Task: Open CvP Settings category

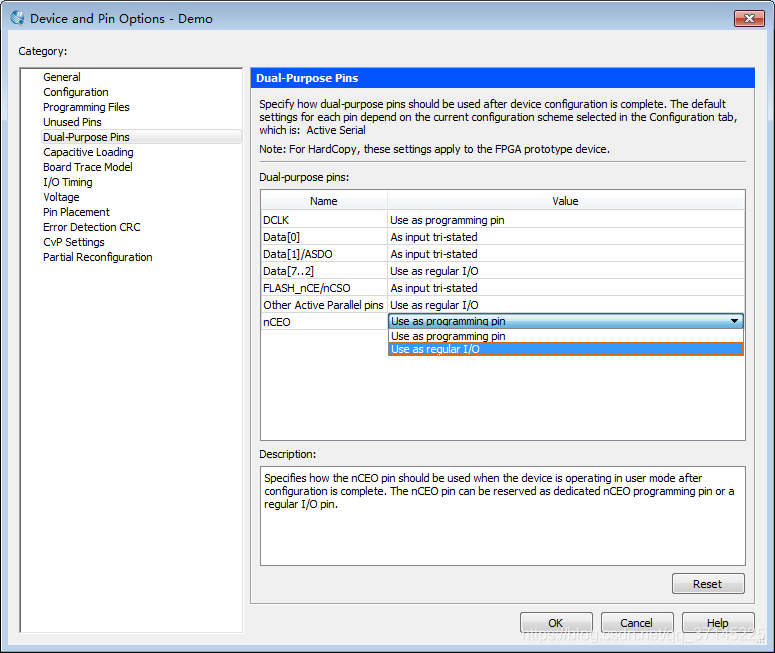Action: pos(74,242)
